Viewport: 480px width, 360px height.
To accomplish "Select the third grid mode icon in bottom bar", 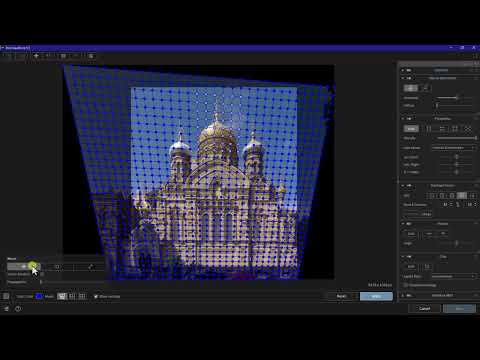I will (82, 296).
